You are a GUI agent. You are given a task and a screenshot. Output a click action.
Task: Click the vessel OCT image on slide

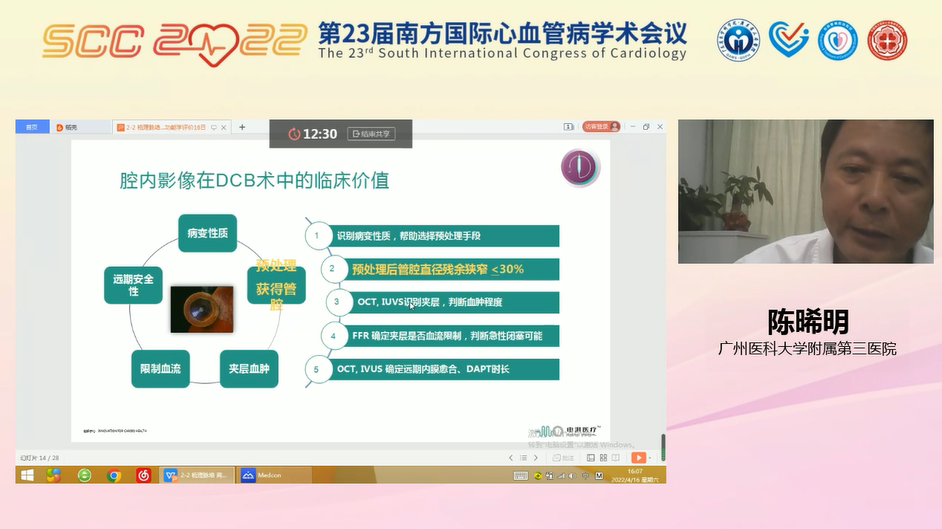(x=202, y=309)
